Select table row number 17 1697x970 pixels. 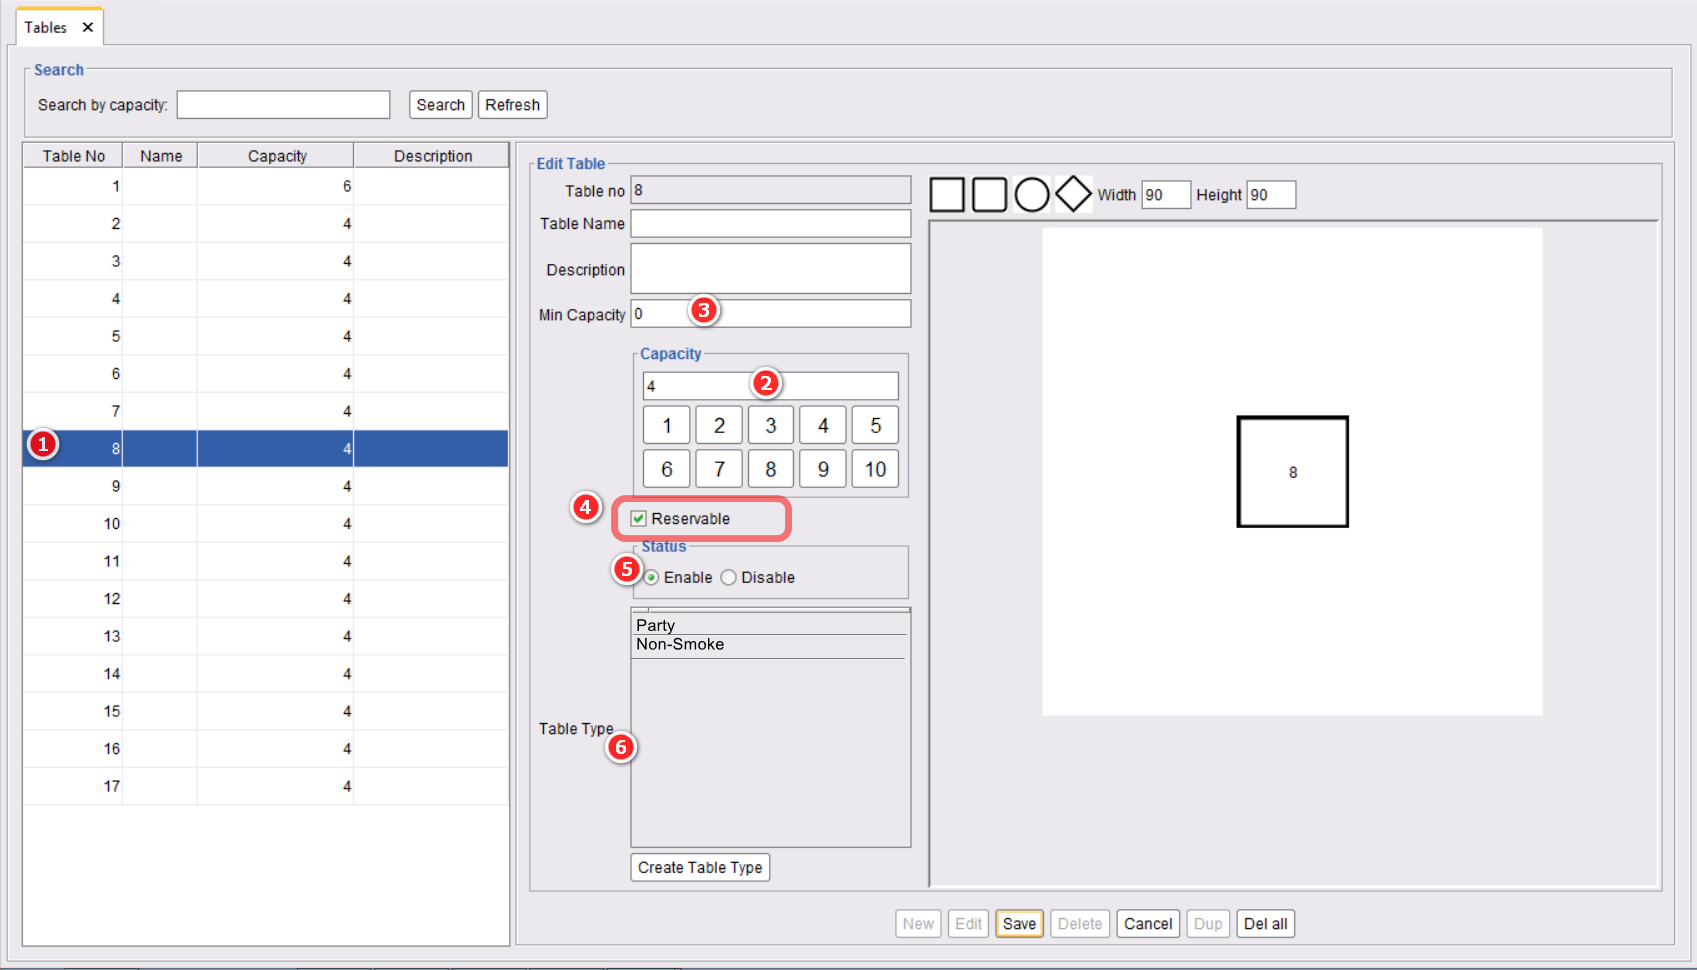(266, 786)
